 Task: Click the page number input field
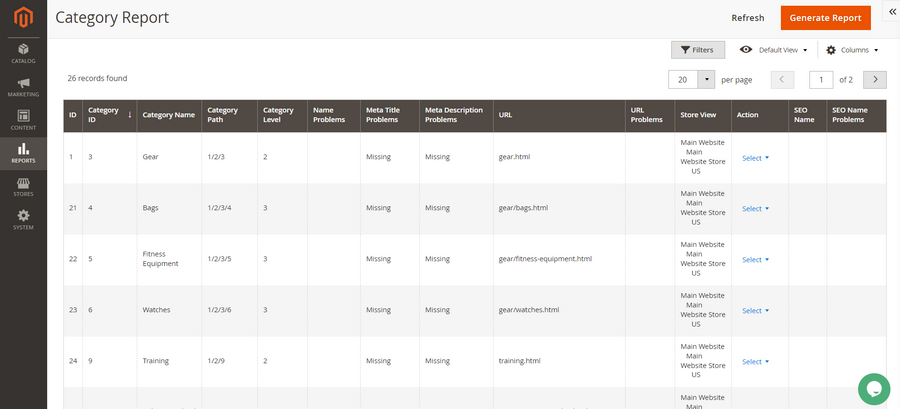tap(821, 79)
